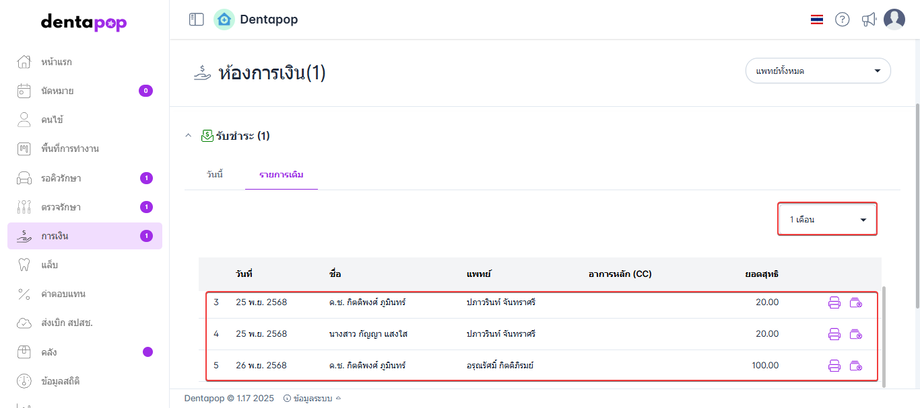920x408 pixels.
Task: Open the แพทย์ทั้งหมด doctor dropdown
Action: [x=817, y=71]
